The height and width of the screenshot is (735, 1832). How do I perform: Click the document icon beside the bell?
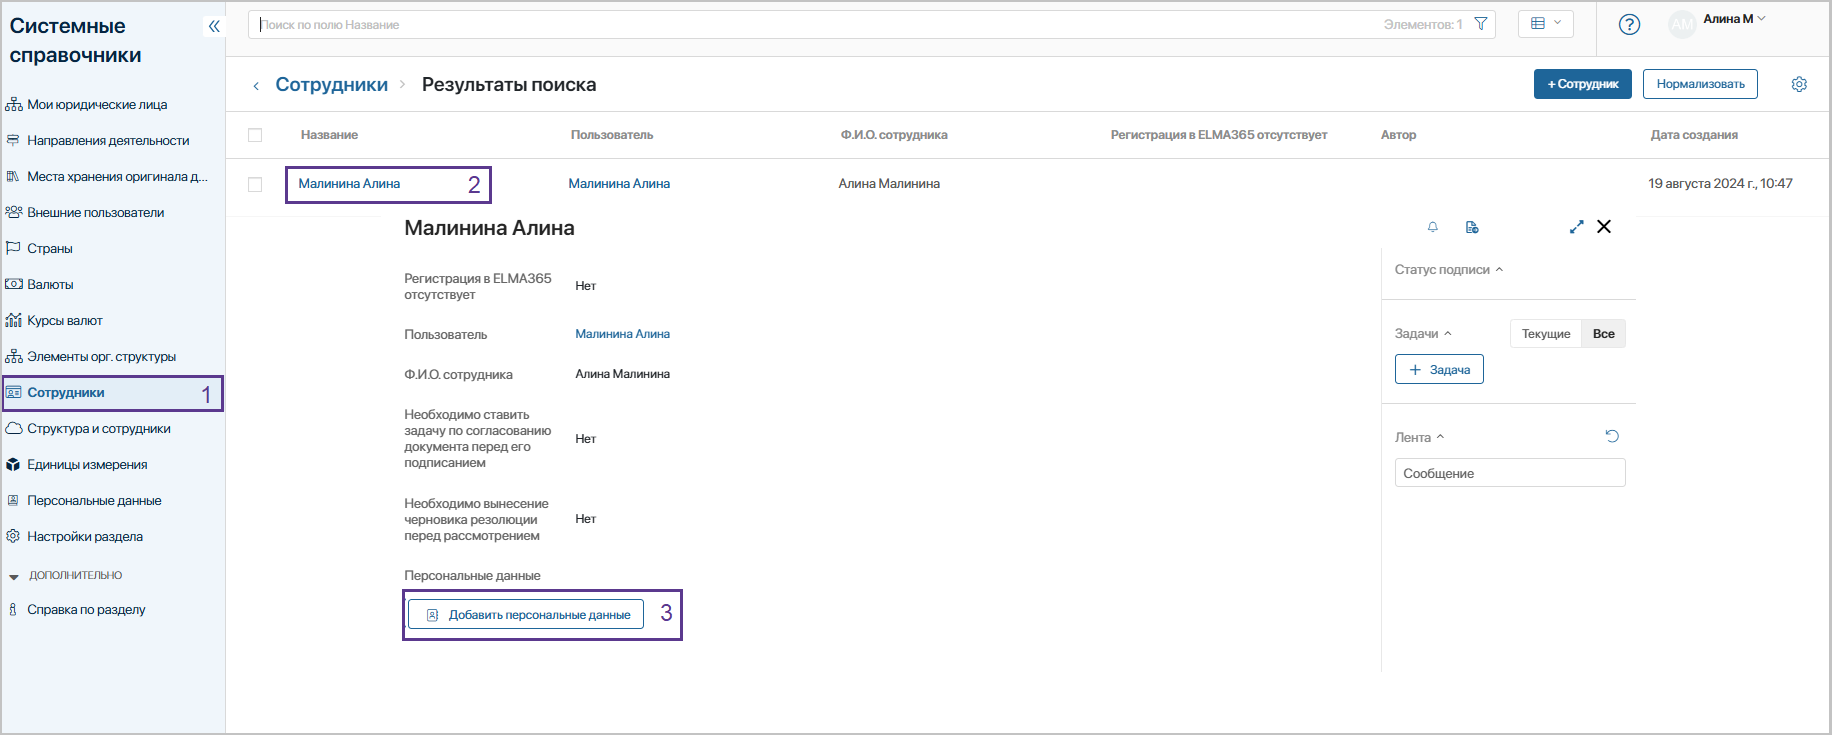1471,227
